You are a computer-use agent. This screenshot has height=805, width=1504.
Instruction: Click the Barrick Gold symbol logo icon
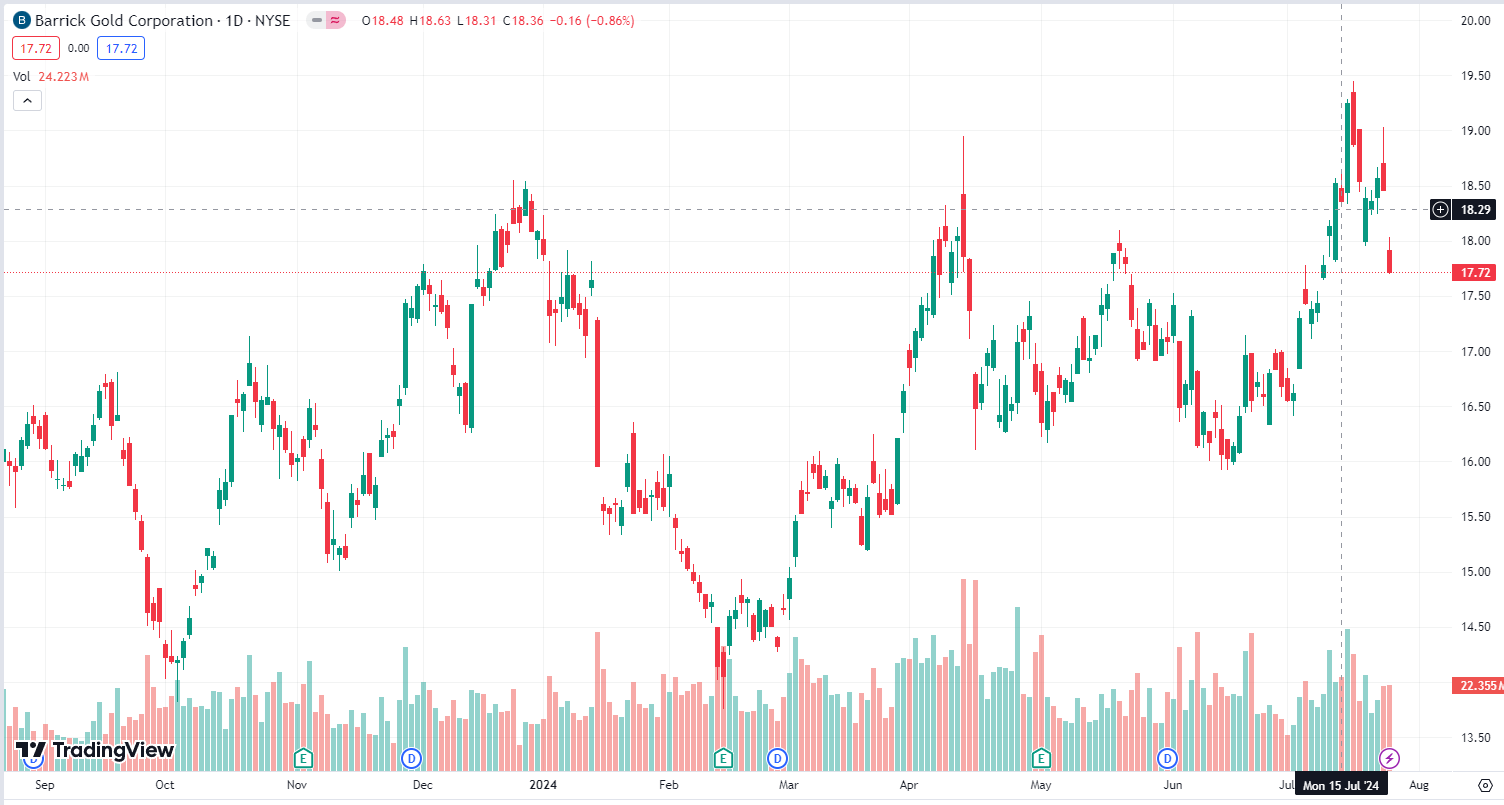pos(21,21)
